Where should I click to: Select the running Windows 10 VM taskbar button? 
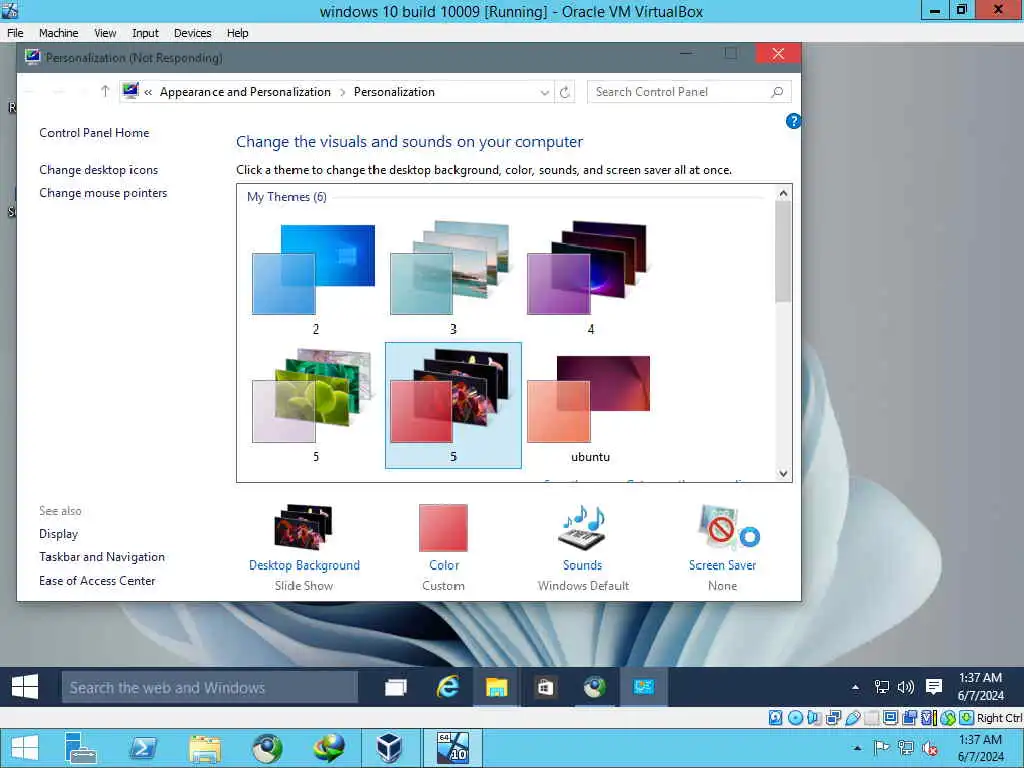click(453, 748)
